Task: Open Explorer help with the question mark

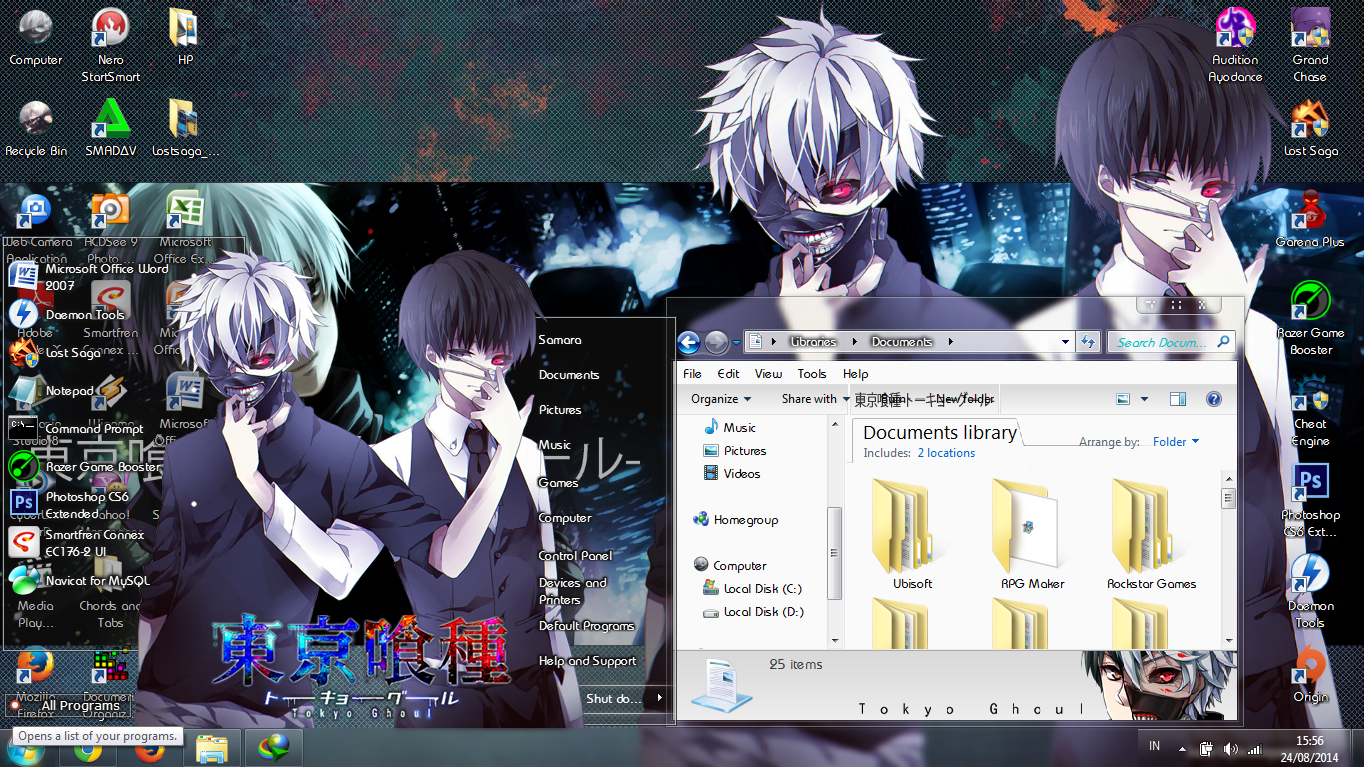Action: 1214,399
